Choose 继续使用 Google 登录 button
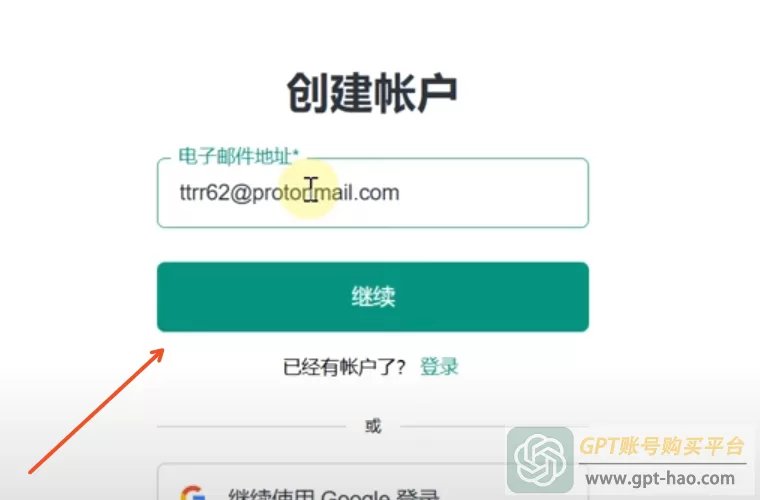The width and height of the screenshot is (760, 500). (373, 482)
